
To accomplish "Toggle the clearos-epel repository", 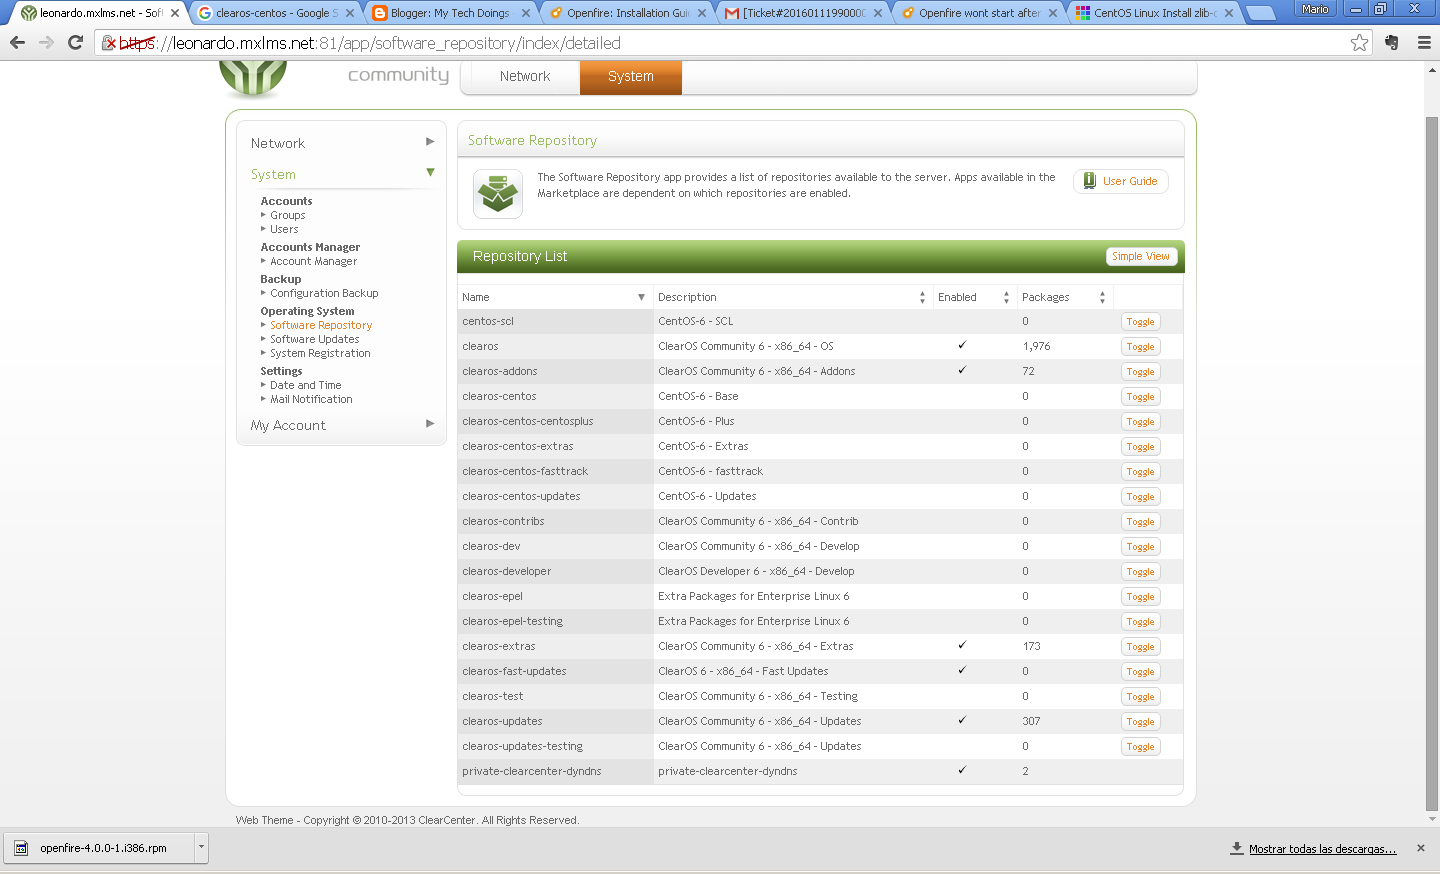I will [1140, 597].
